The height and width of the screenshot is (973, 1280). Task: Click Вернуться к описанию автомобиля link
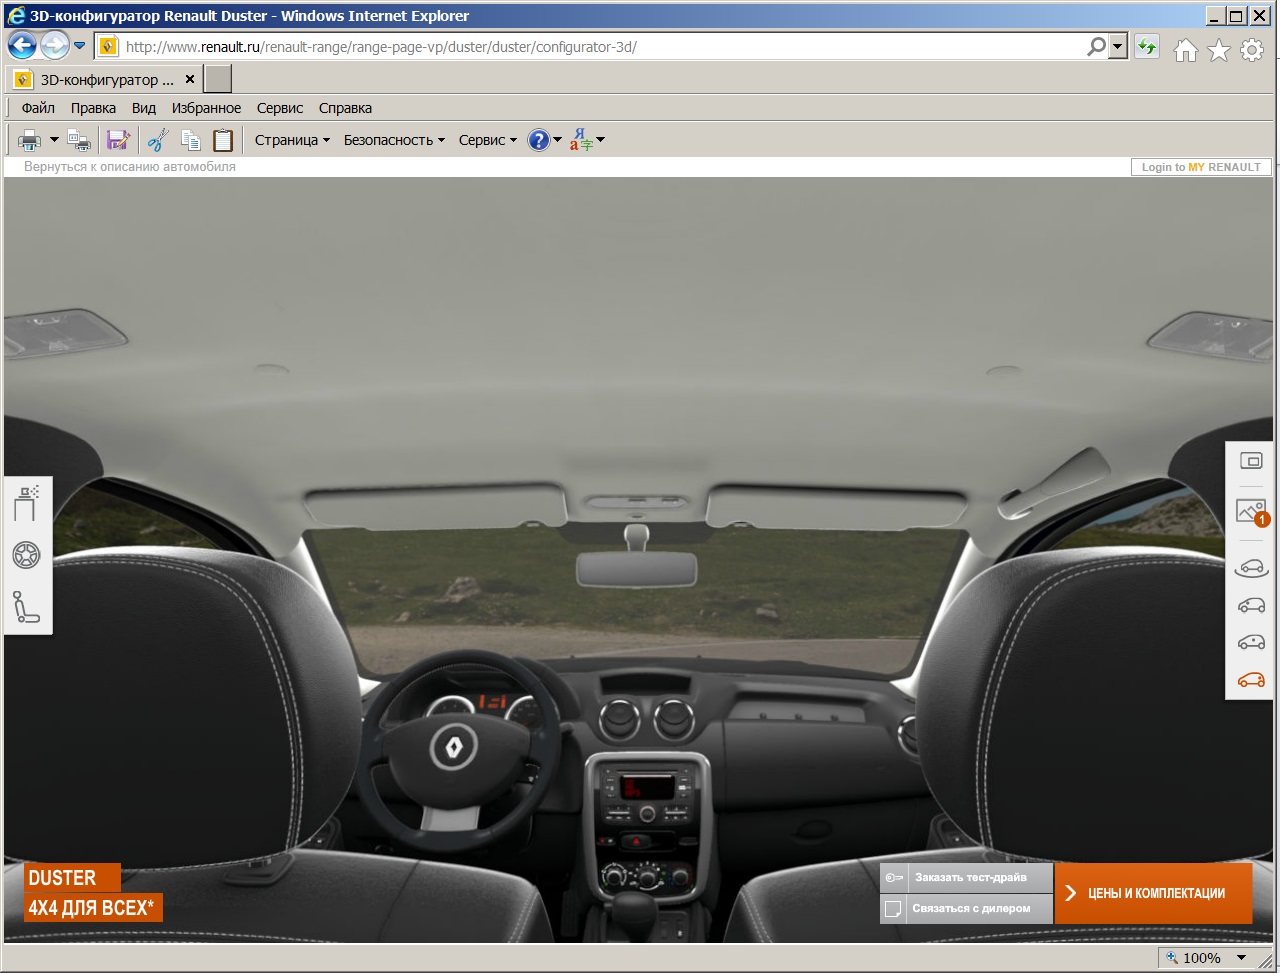(x=130, y=167)
